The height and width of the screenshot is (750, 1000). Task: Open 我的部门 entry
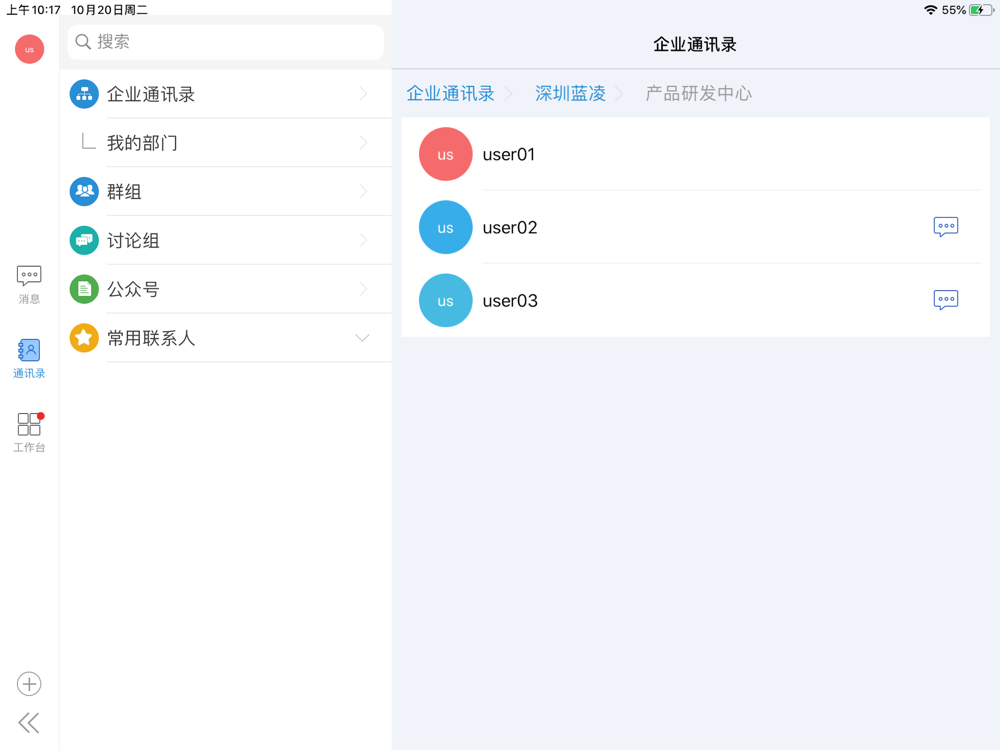coord(226,143)
